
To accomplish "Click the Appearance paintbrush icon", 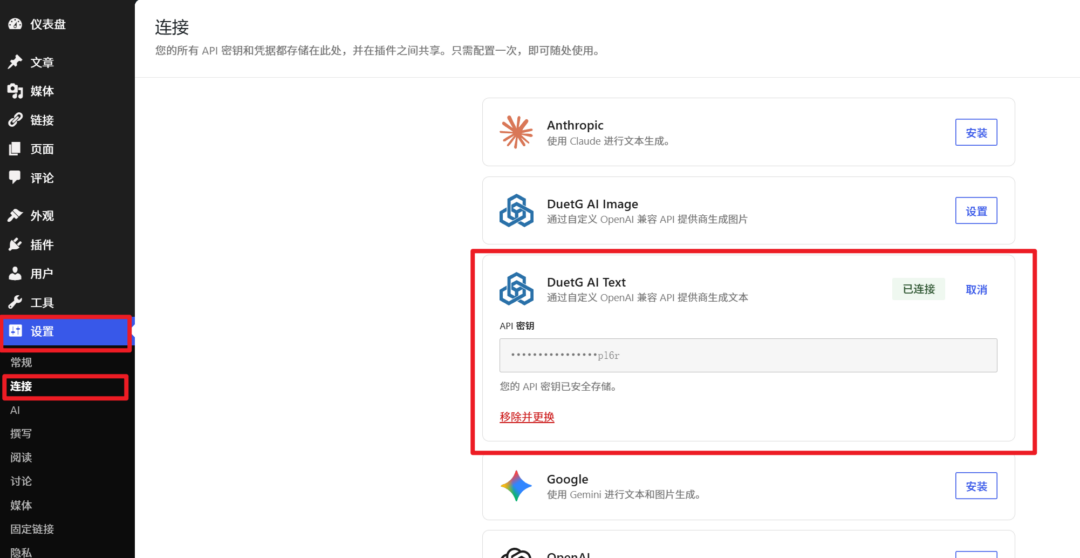I will (14, 216).
